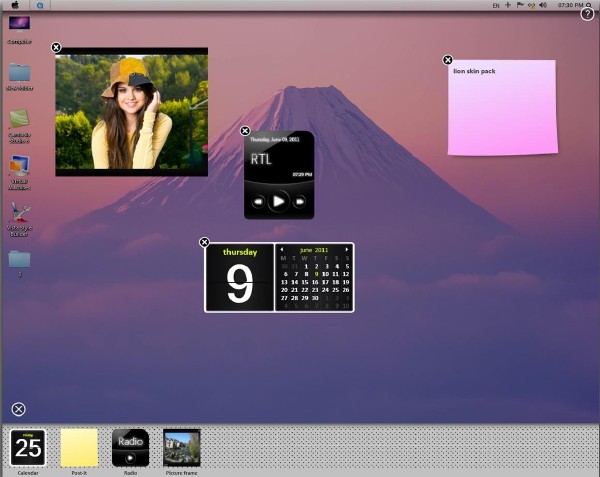The height and width of the screenshot is (477, 600).
Task: Add the Post-it widget from the widget bar
Action: [x=79, y=447]
